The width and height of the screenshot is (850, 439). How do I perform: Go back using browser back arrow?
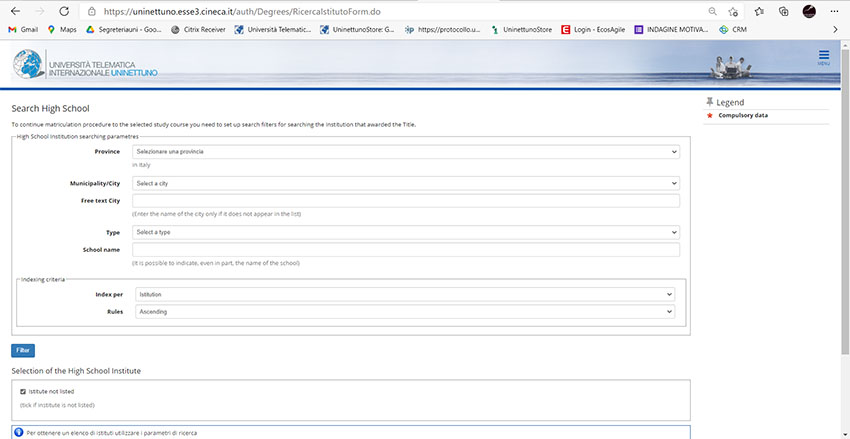14,11
